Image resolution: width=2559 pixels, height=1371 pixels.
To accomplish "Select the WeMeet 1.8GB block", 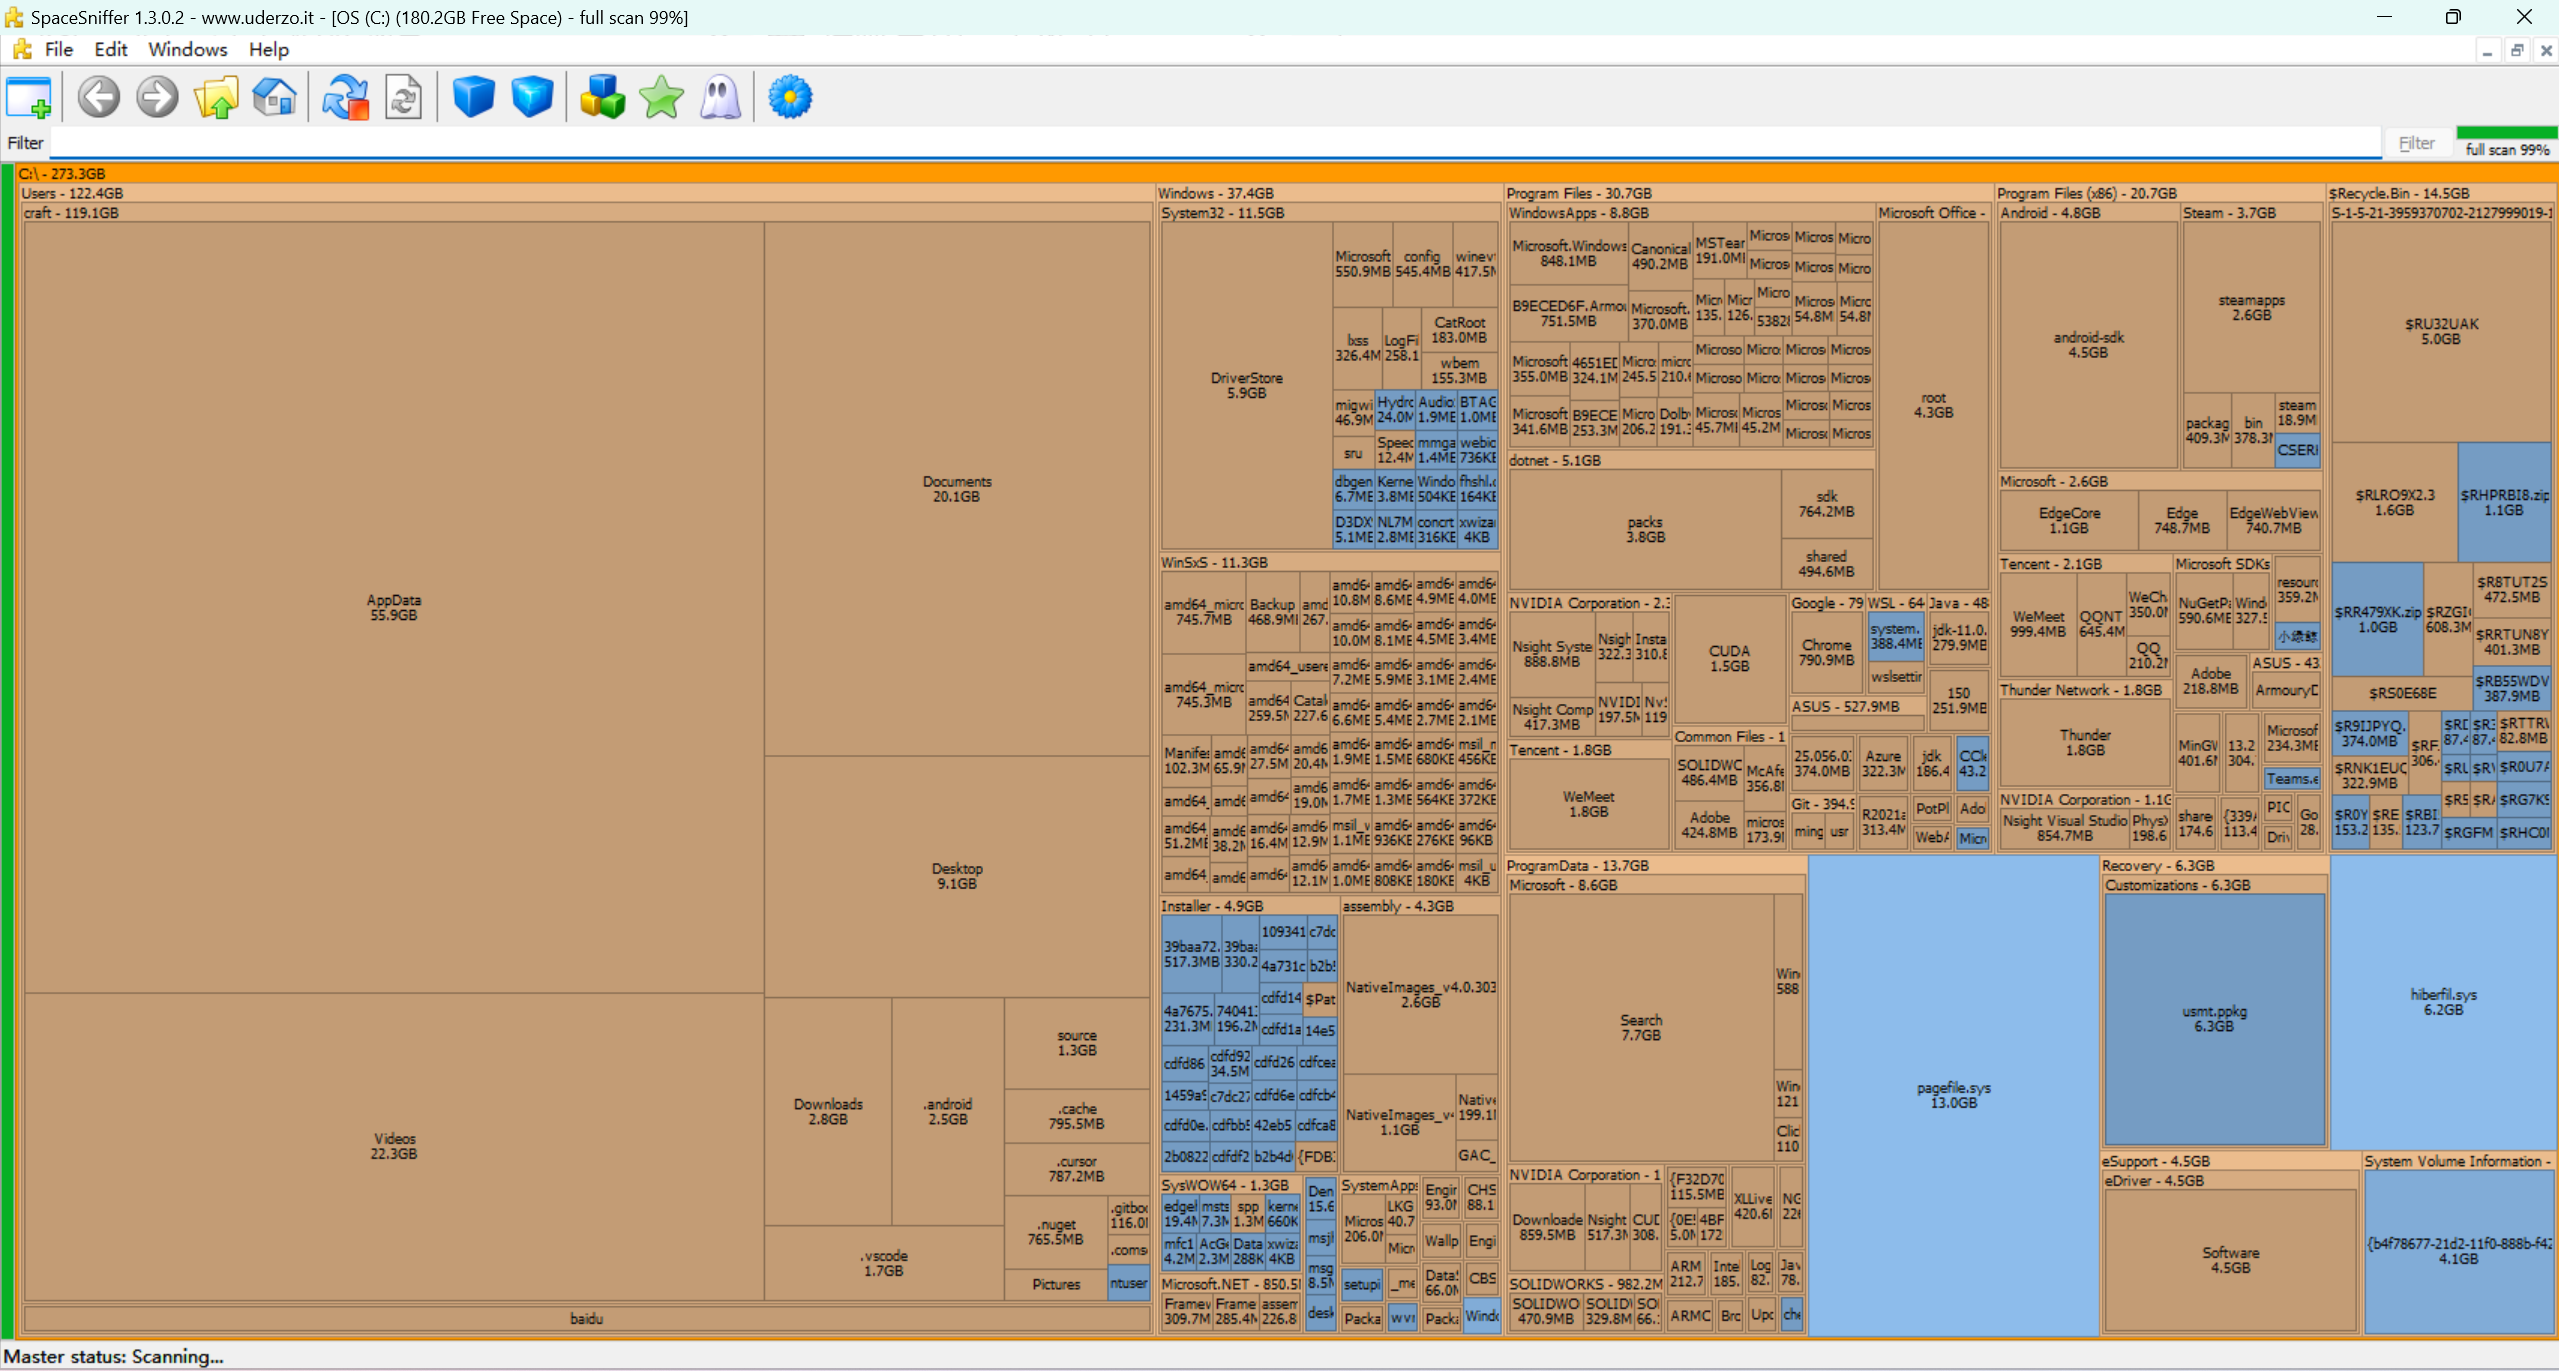I will tap(1588, 804).
